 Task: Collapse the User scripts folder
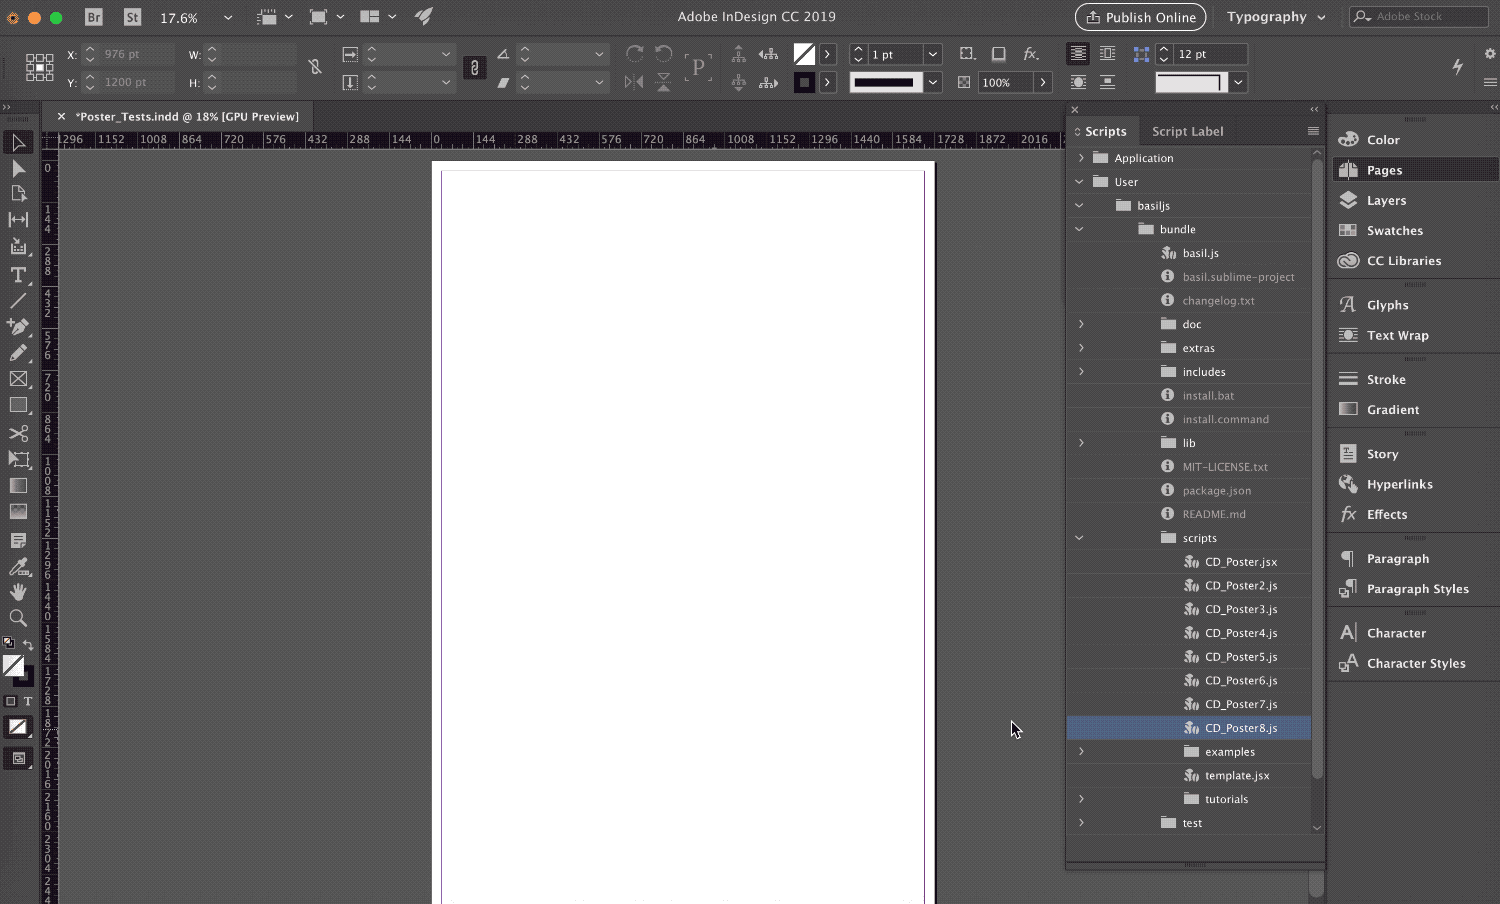[x=1079, y=182]
